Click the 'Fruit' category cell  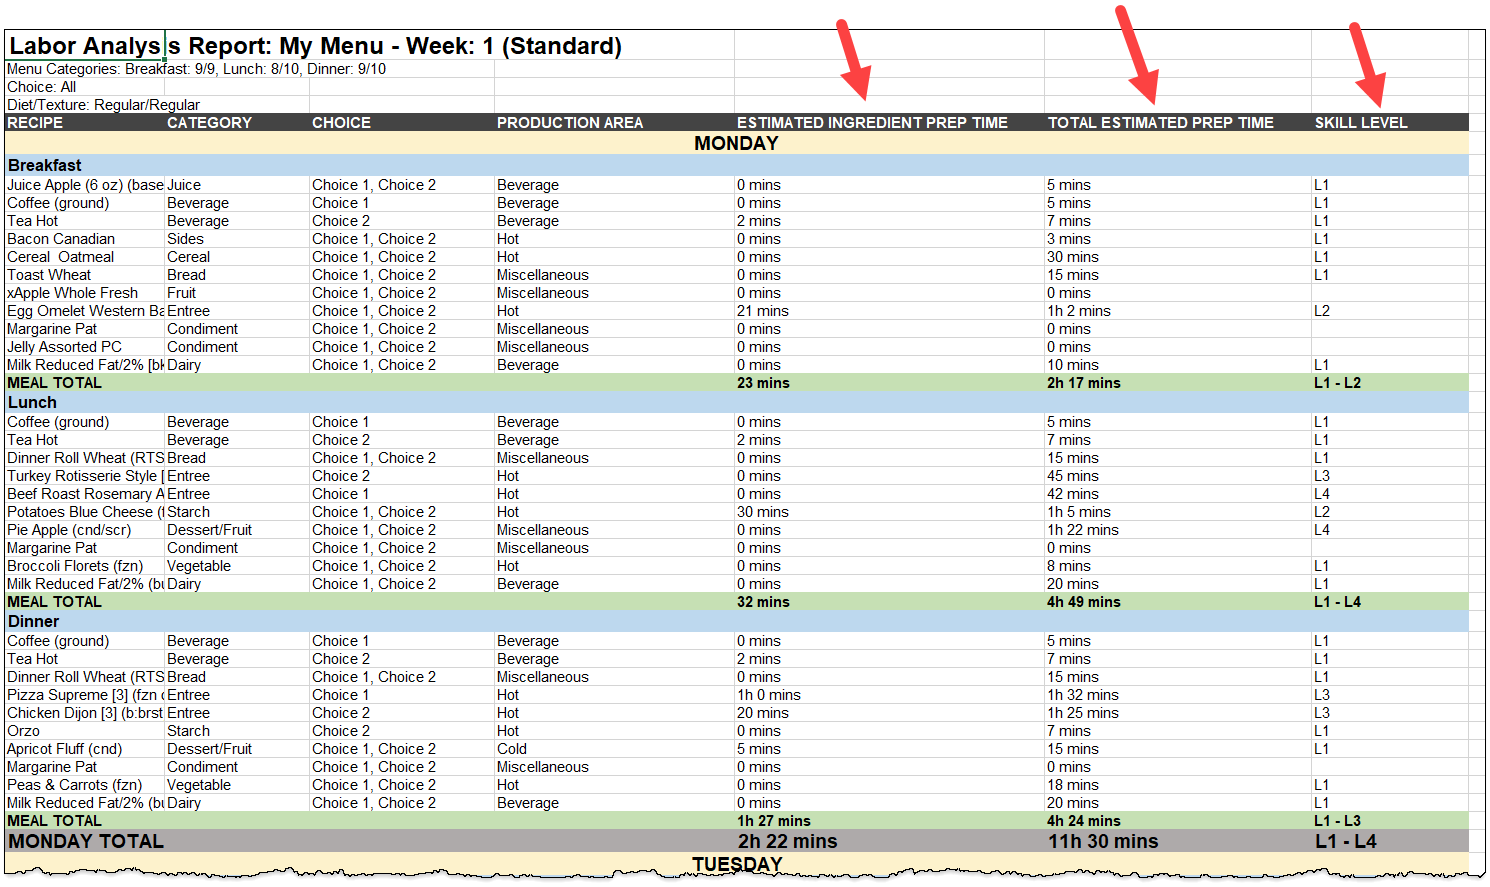coord(181,293)
